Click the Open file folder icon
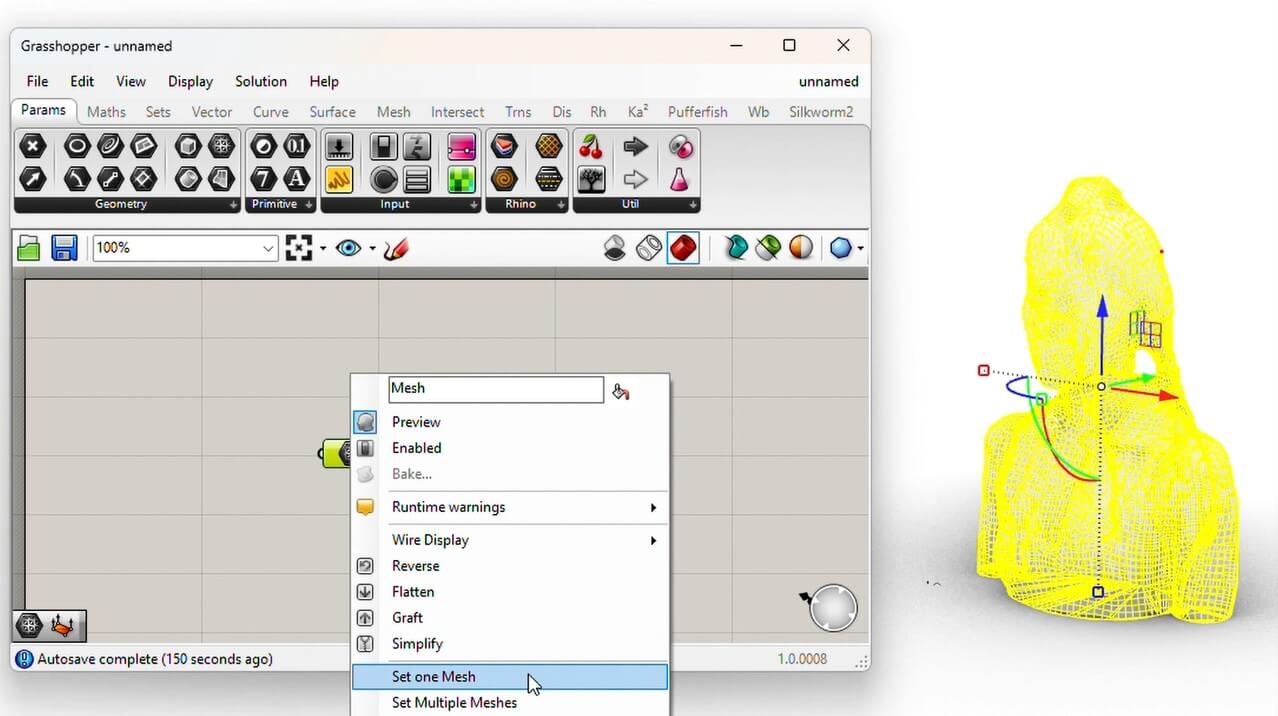1278x716 pixels. click(x=29, y=248)
